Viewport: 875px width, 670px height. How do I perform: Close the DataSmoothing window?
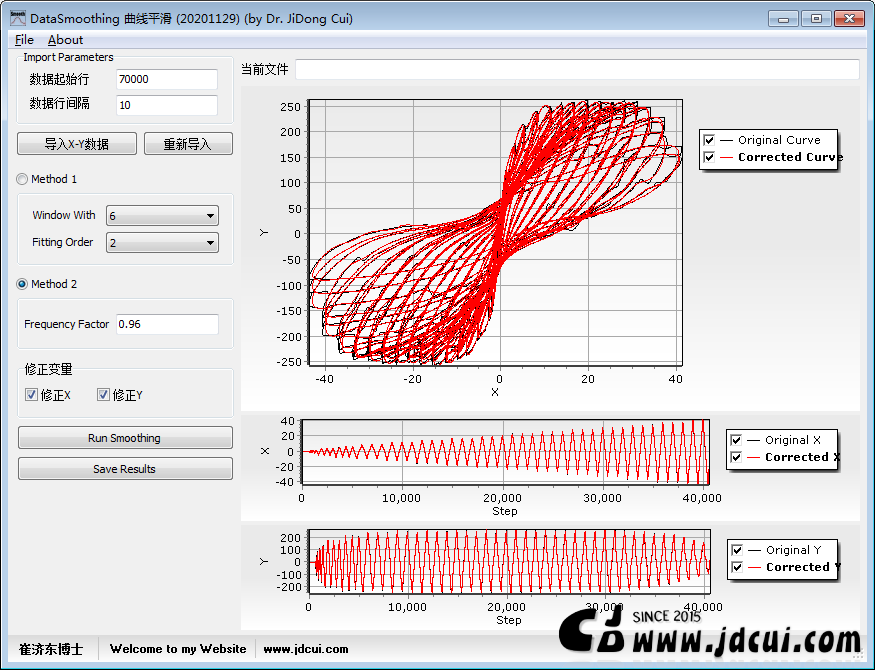(x=849, y=19)
